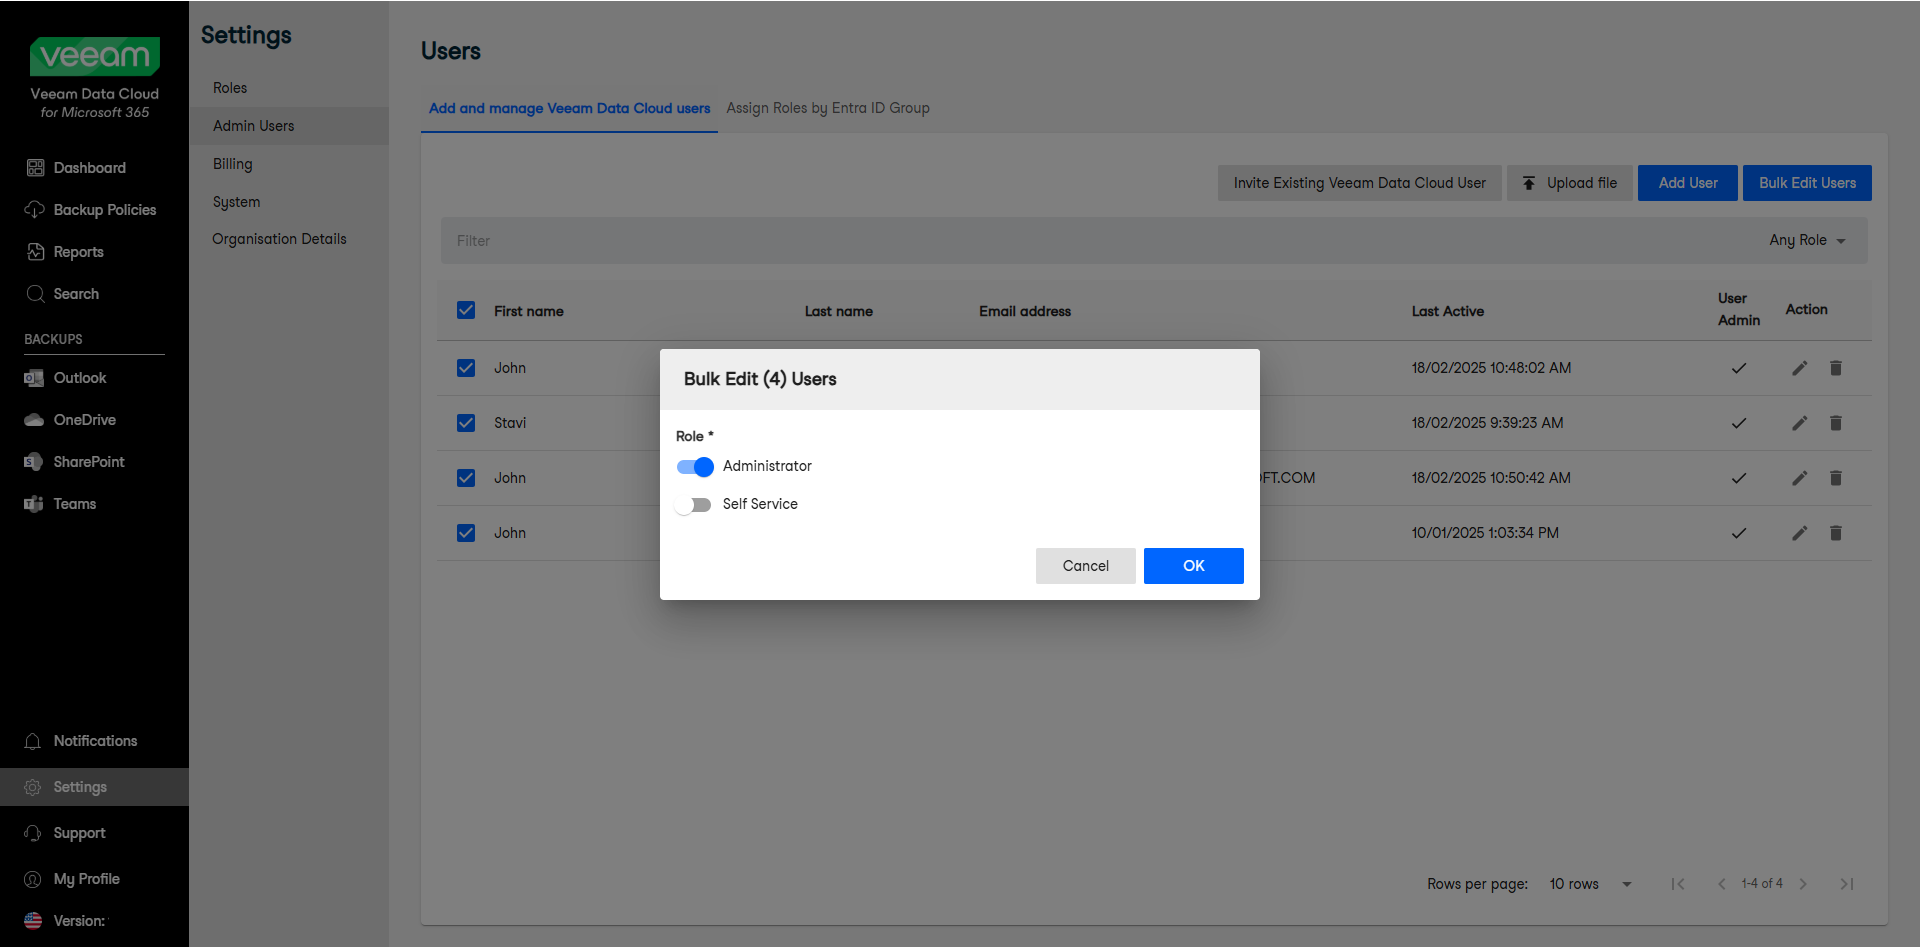Click the US flag language icon
The height and width of the screenshot is (947, 1920).
click(33, 921)
